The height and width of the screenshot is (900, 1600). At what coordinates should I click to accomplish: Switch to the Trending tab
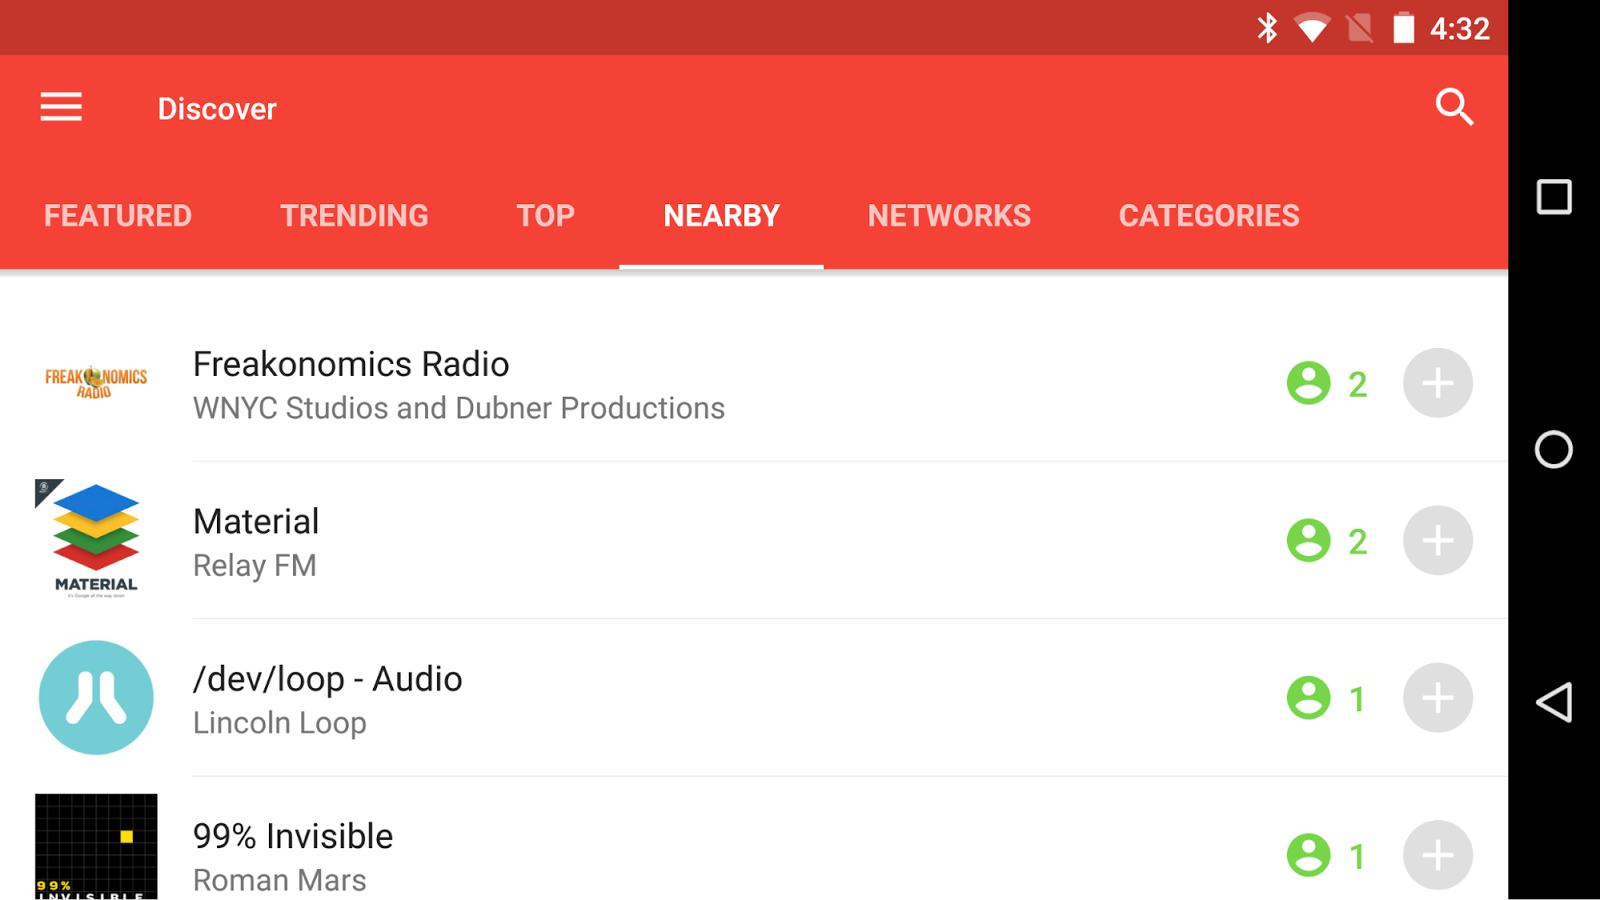click(x=354, y=216)
